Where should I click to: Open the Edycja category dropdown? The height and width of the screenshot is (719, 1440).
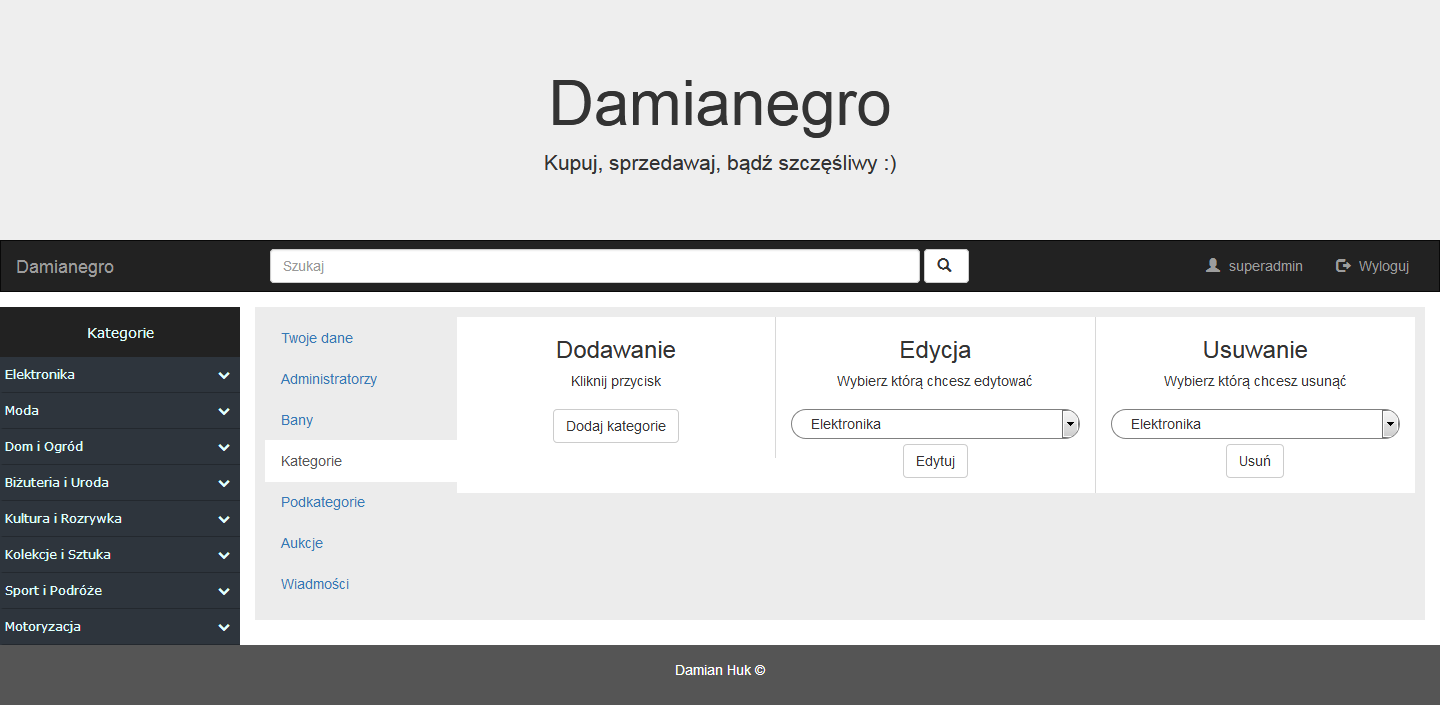coord(1070,423)
